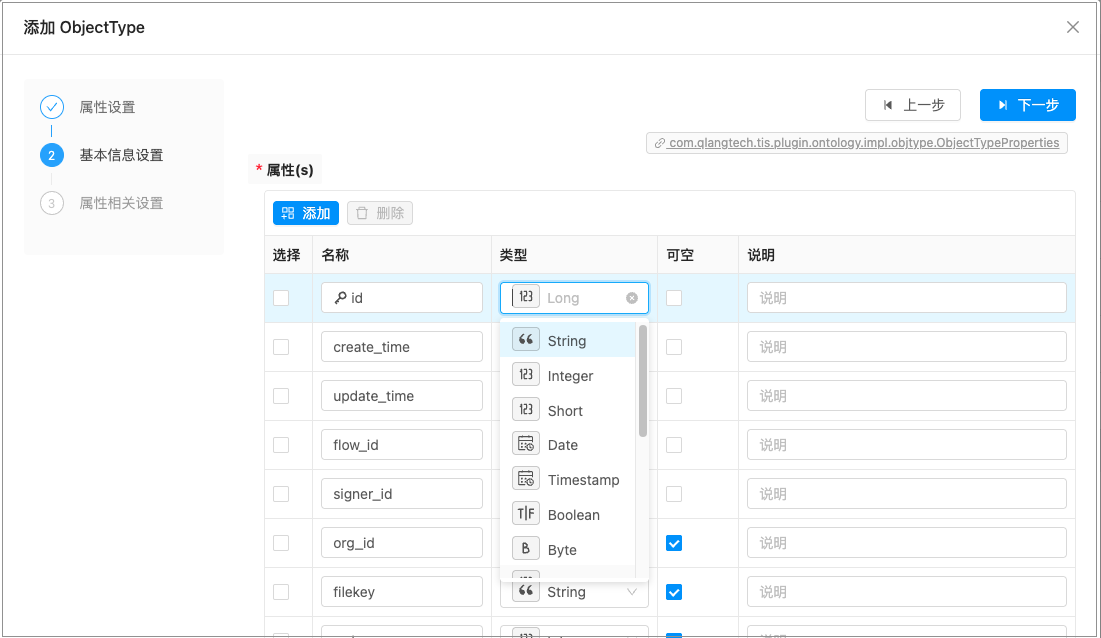Choose Timestamp from the type list
The height and width of the screenshot is (638, 1101).
[x=567, y=480]
